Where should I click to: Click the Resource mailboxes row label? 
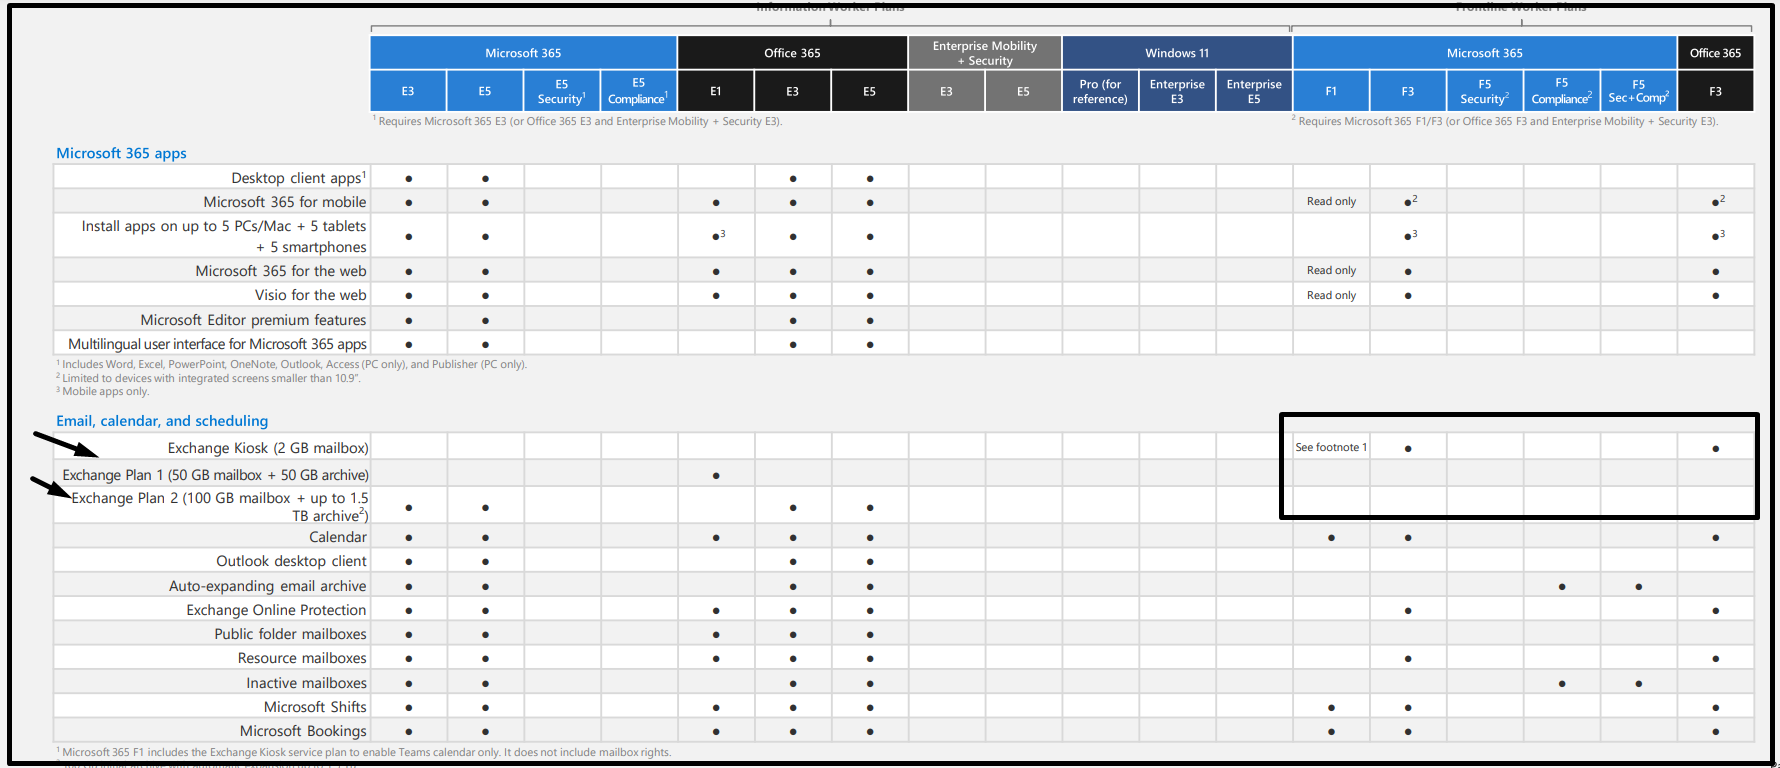pyautogui.click(x=302, y=658)
